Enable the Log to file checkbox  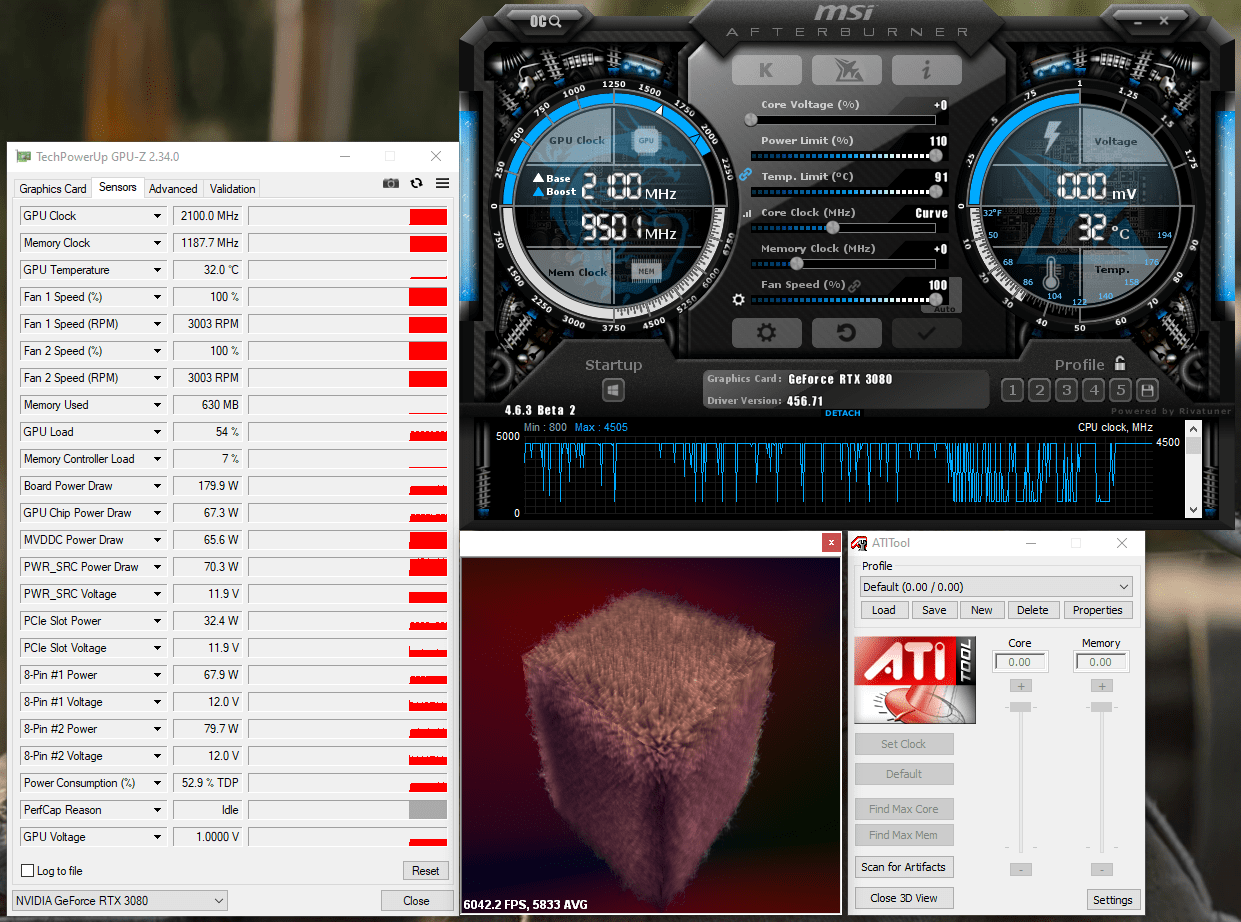pyautogui.click(x=28, y=871)
